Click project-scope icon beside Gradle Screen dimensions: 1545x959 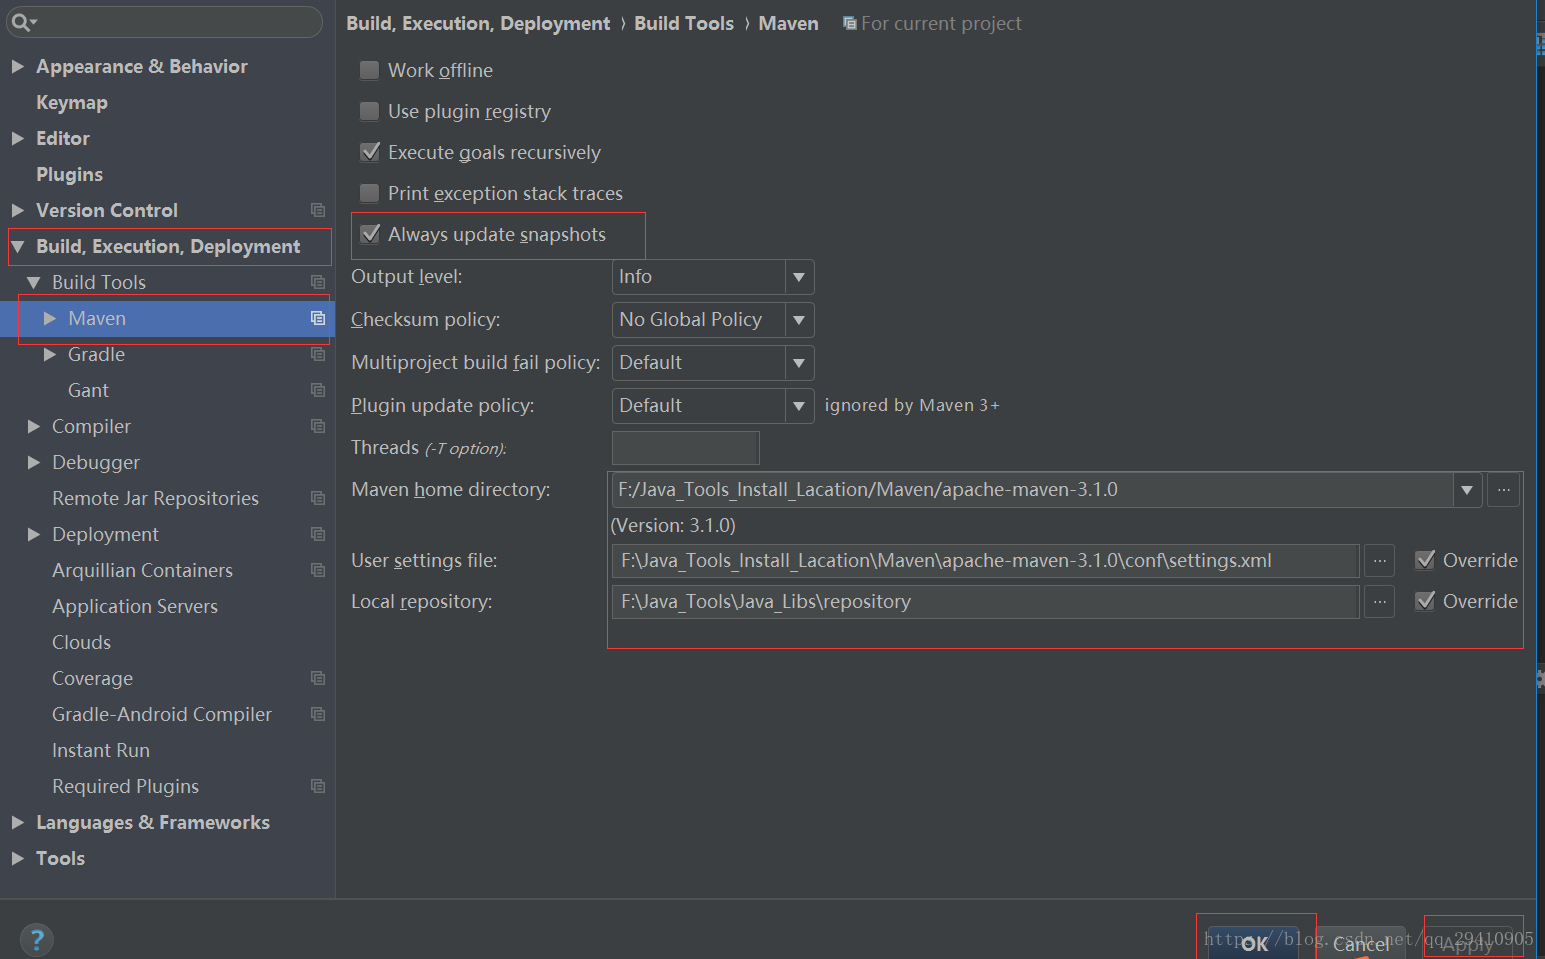(318, 354)
